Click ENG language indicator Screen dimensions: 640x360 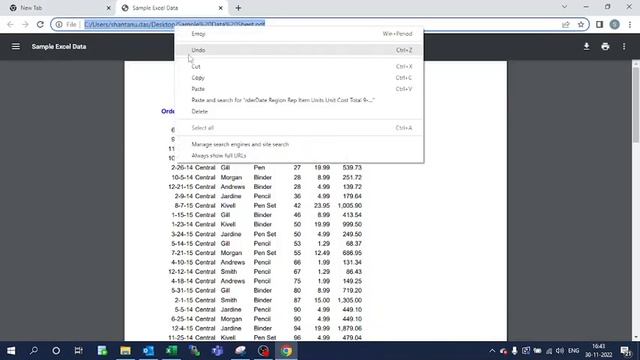click(573, 351)
